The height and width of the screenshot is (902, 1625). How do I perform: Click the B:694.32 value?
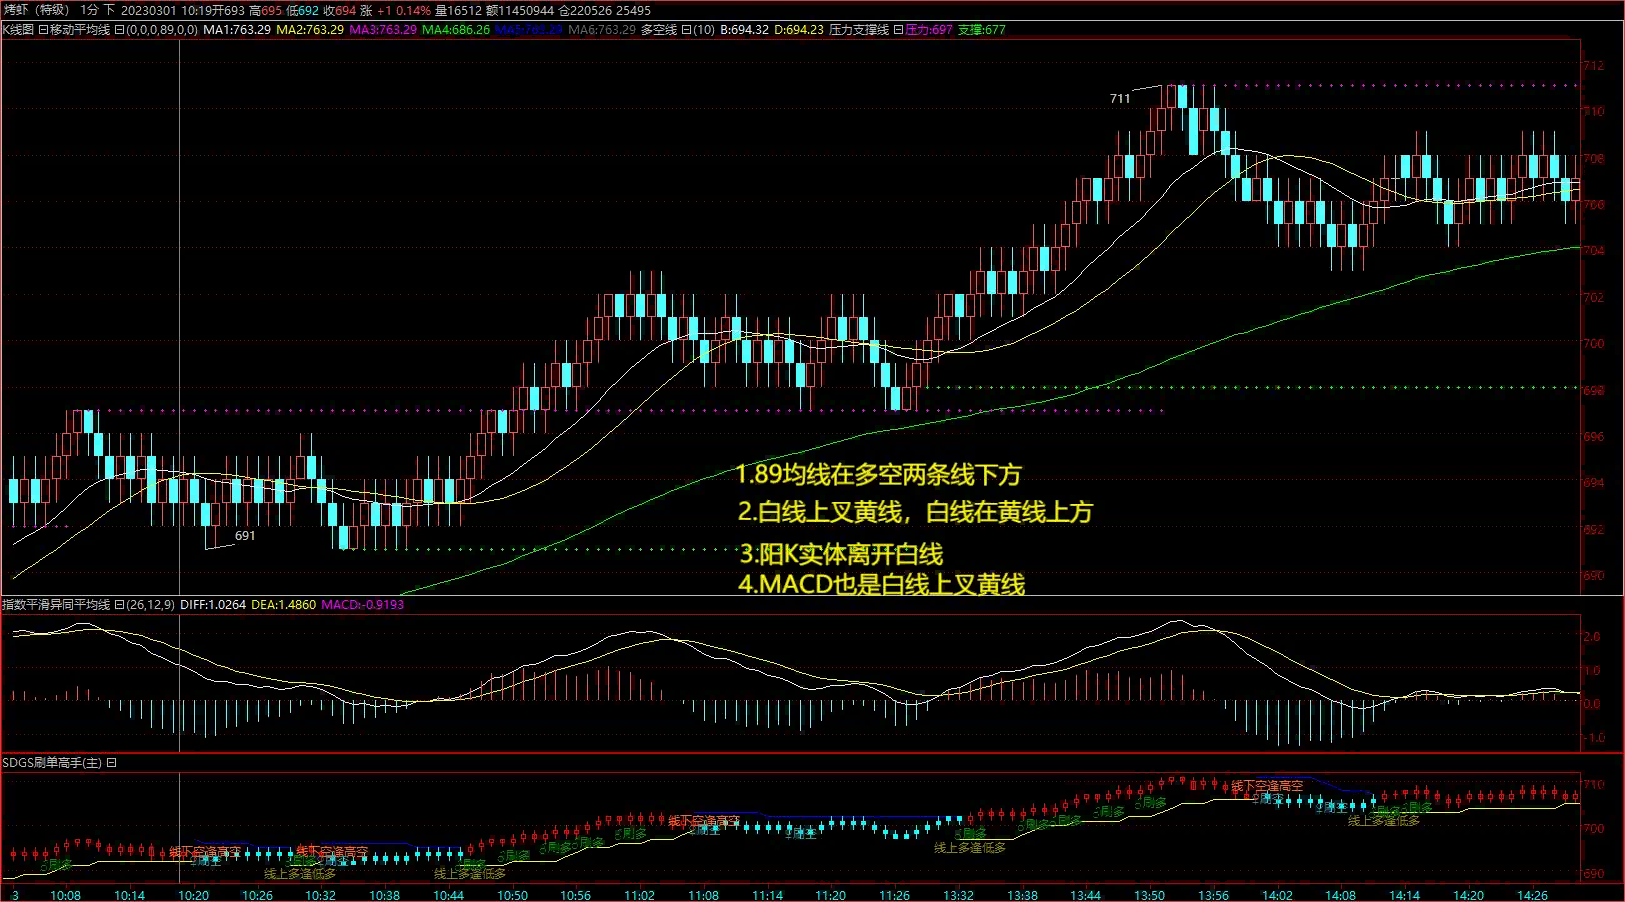(x=744, y=30)
